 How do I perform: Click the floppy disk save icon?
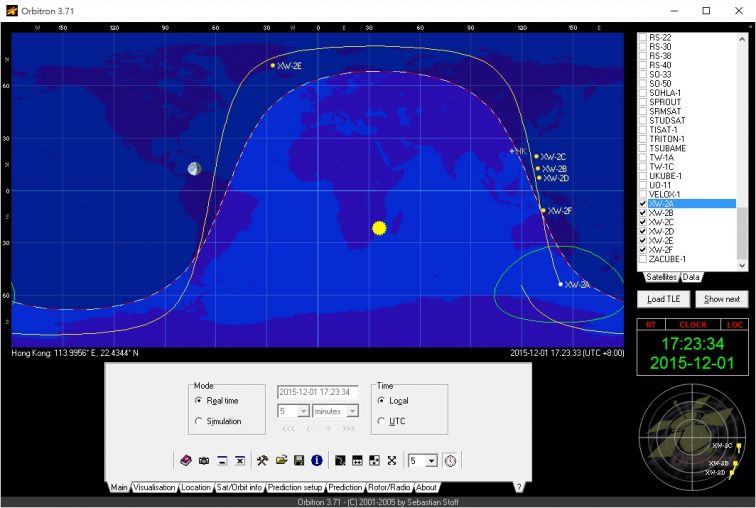tap(299, 460)
